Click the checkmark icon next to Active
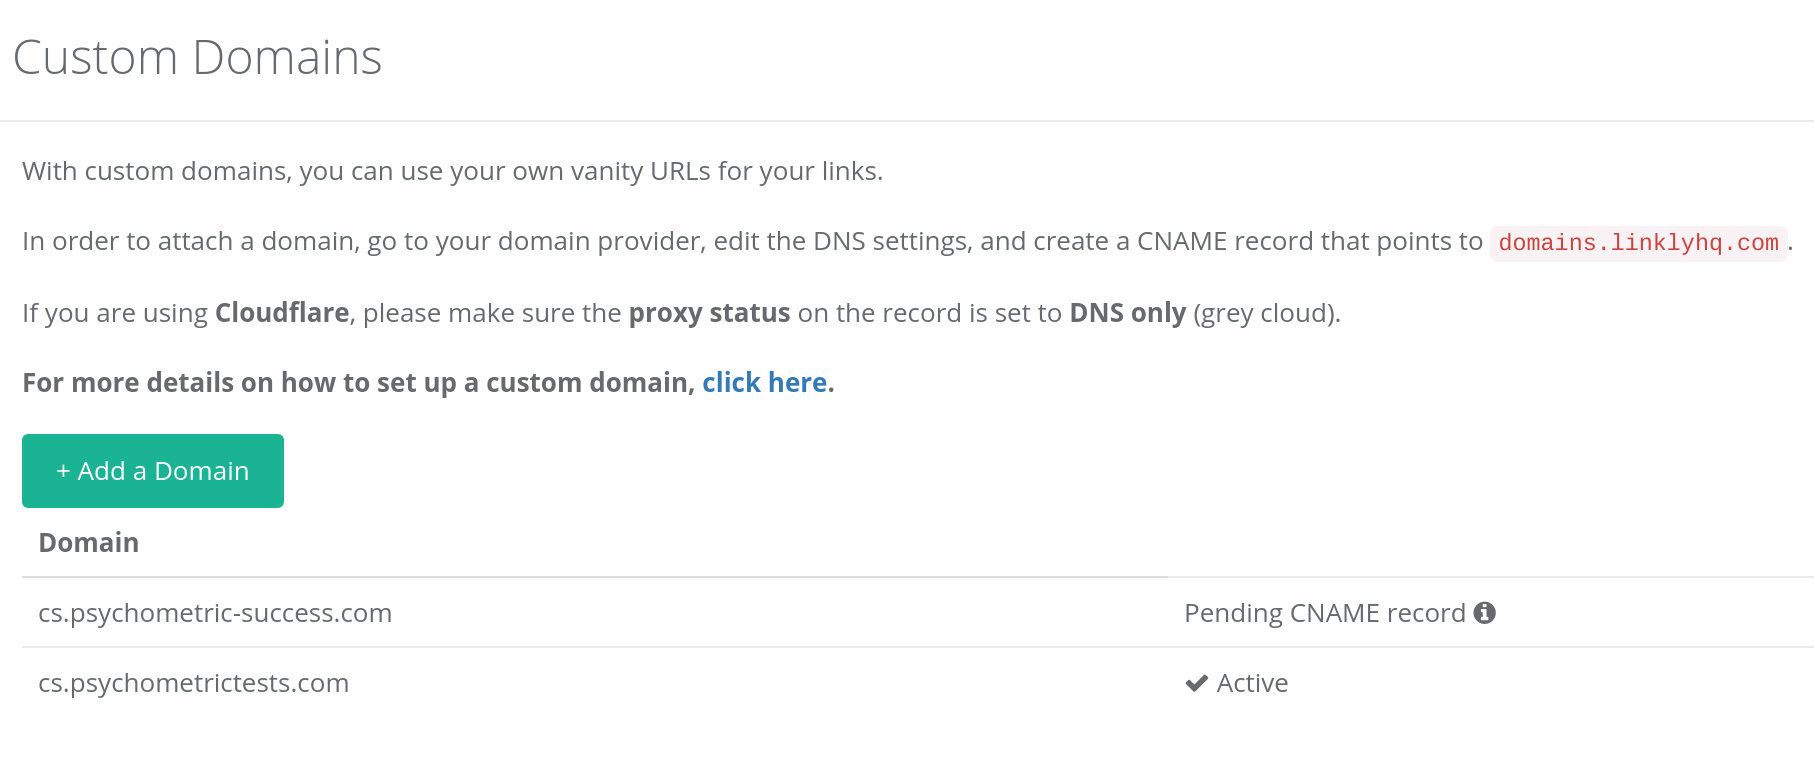Screen dimensions: 1814x762 [x=1196, y=684]
